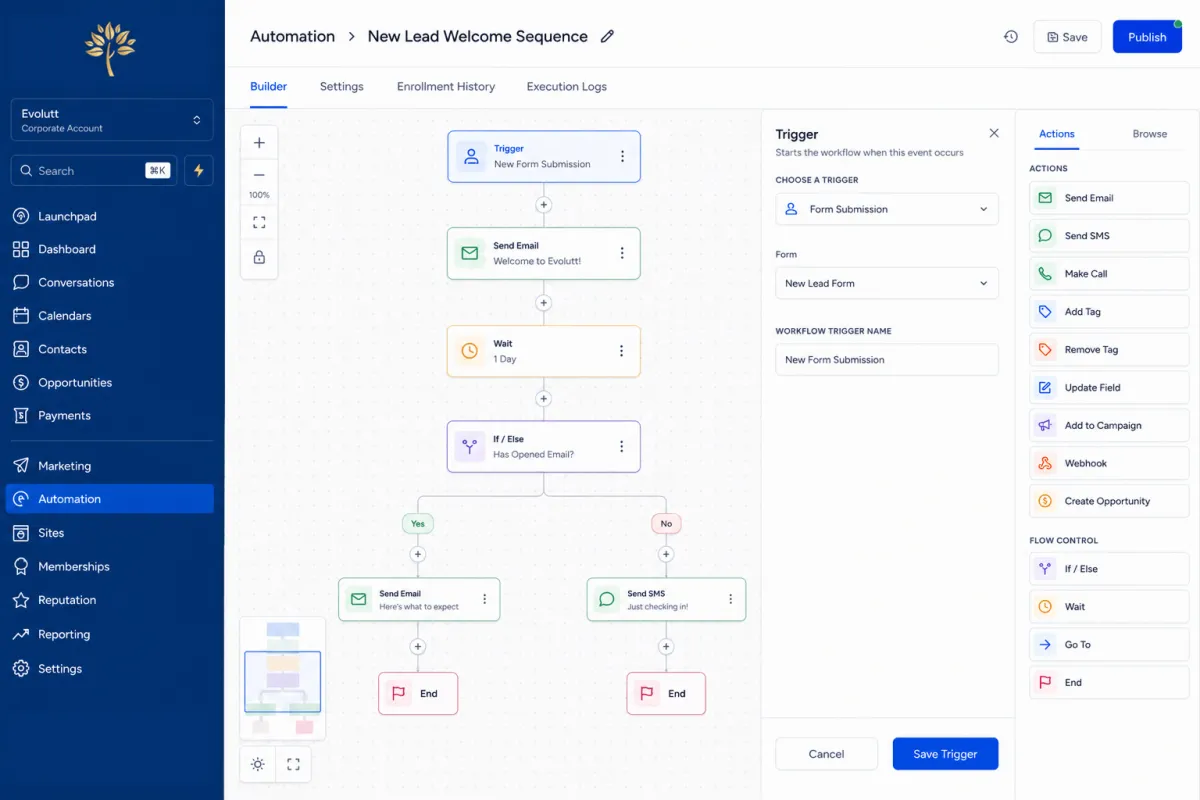The height and width of the screenshot is (800, 1200).
Task: Click the Save button
Action: pyautogui.click(x=1067, y=37)
